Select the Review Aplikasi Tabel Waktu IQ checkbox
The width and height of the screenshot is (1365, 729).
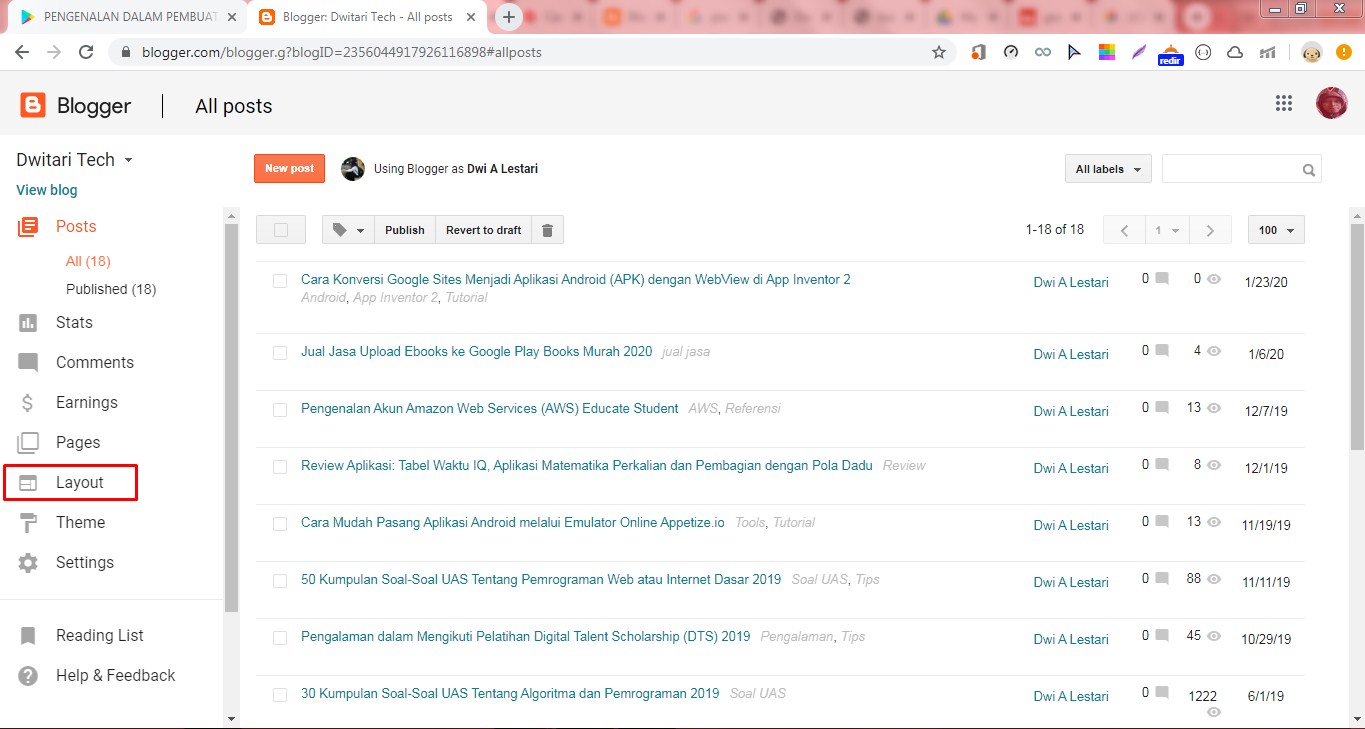click(280, 467)
